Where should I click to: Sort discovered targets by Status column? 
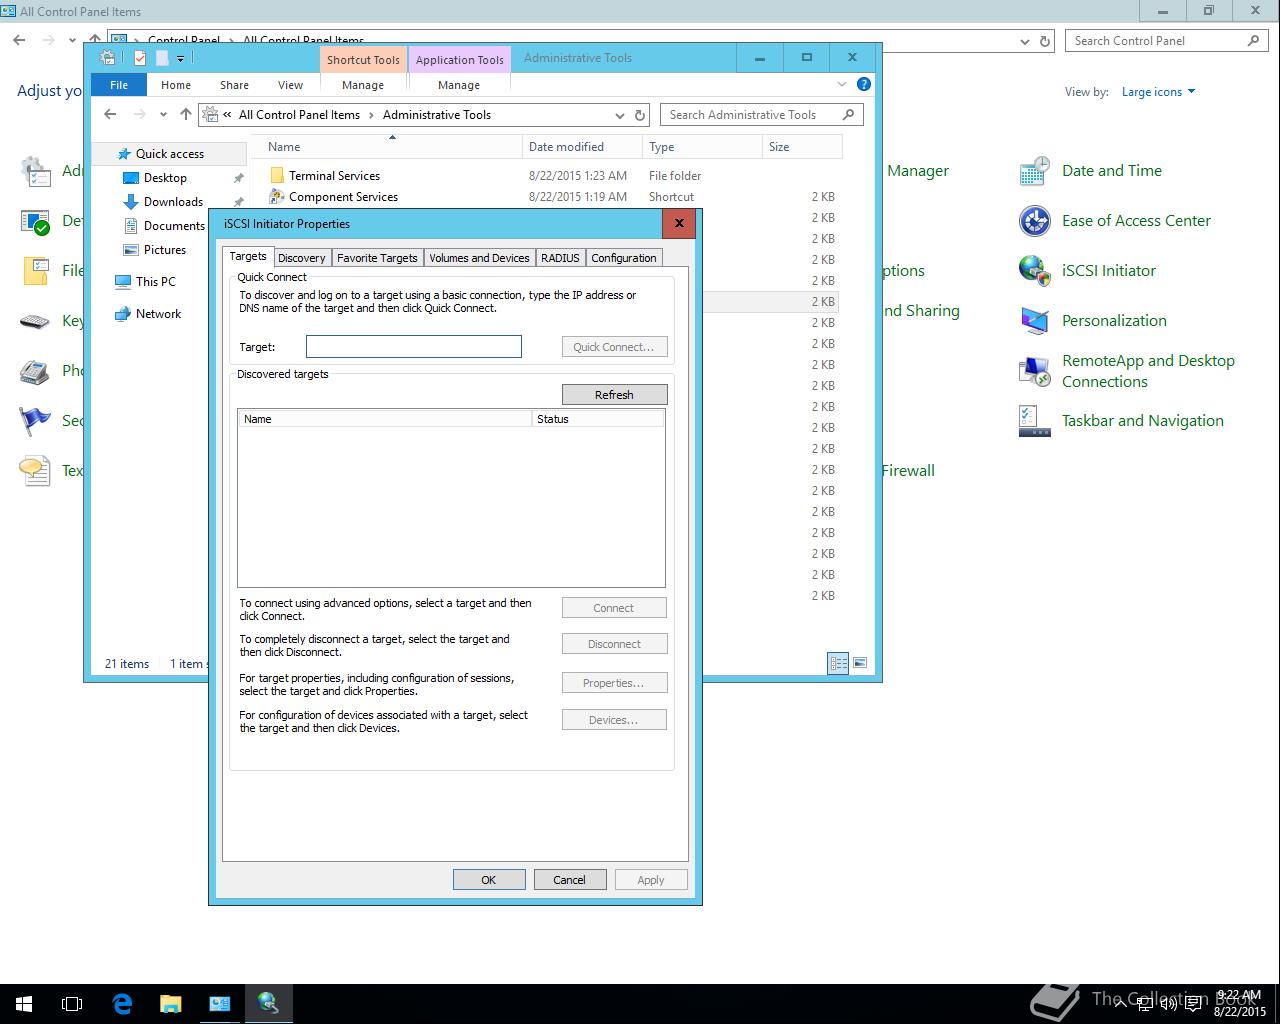click(598, 419)
